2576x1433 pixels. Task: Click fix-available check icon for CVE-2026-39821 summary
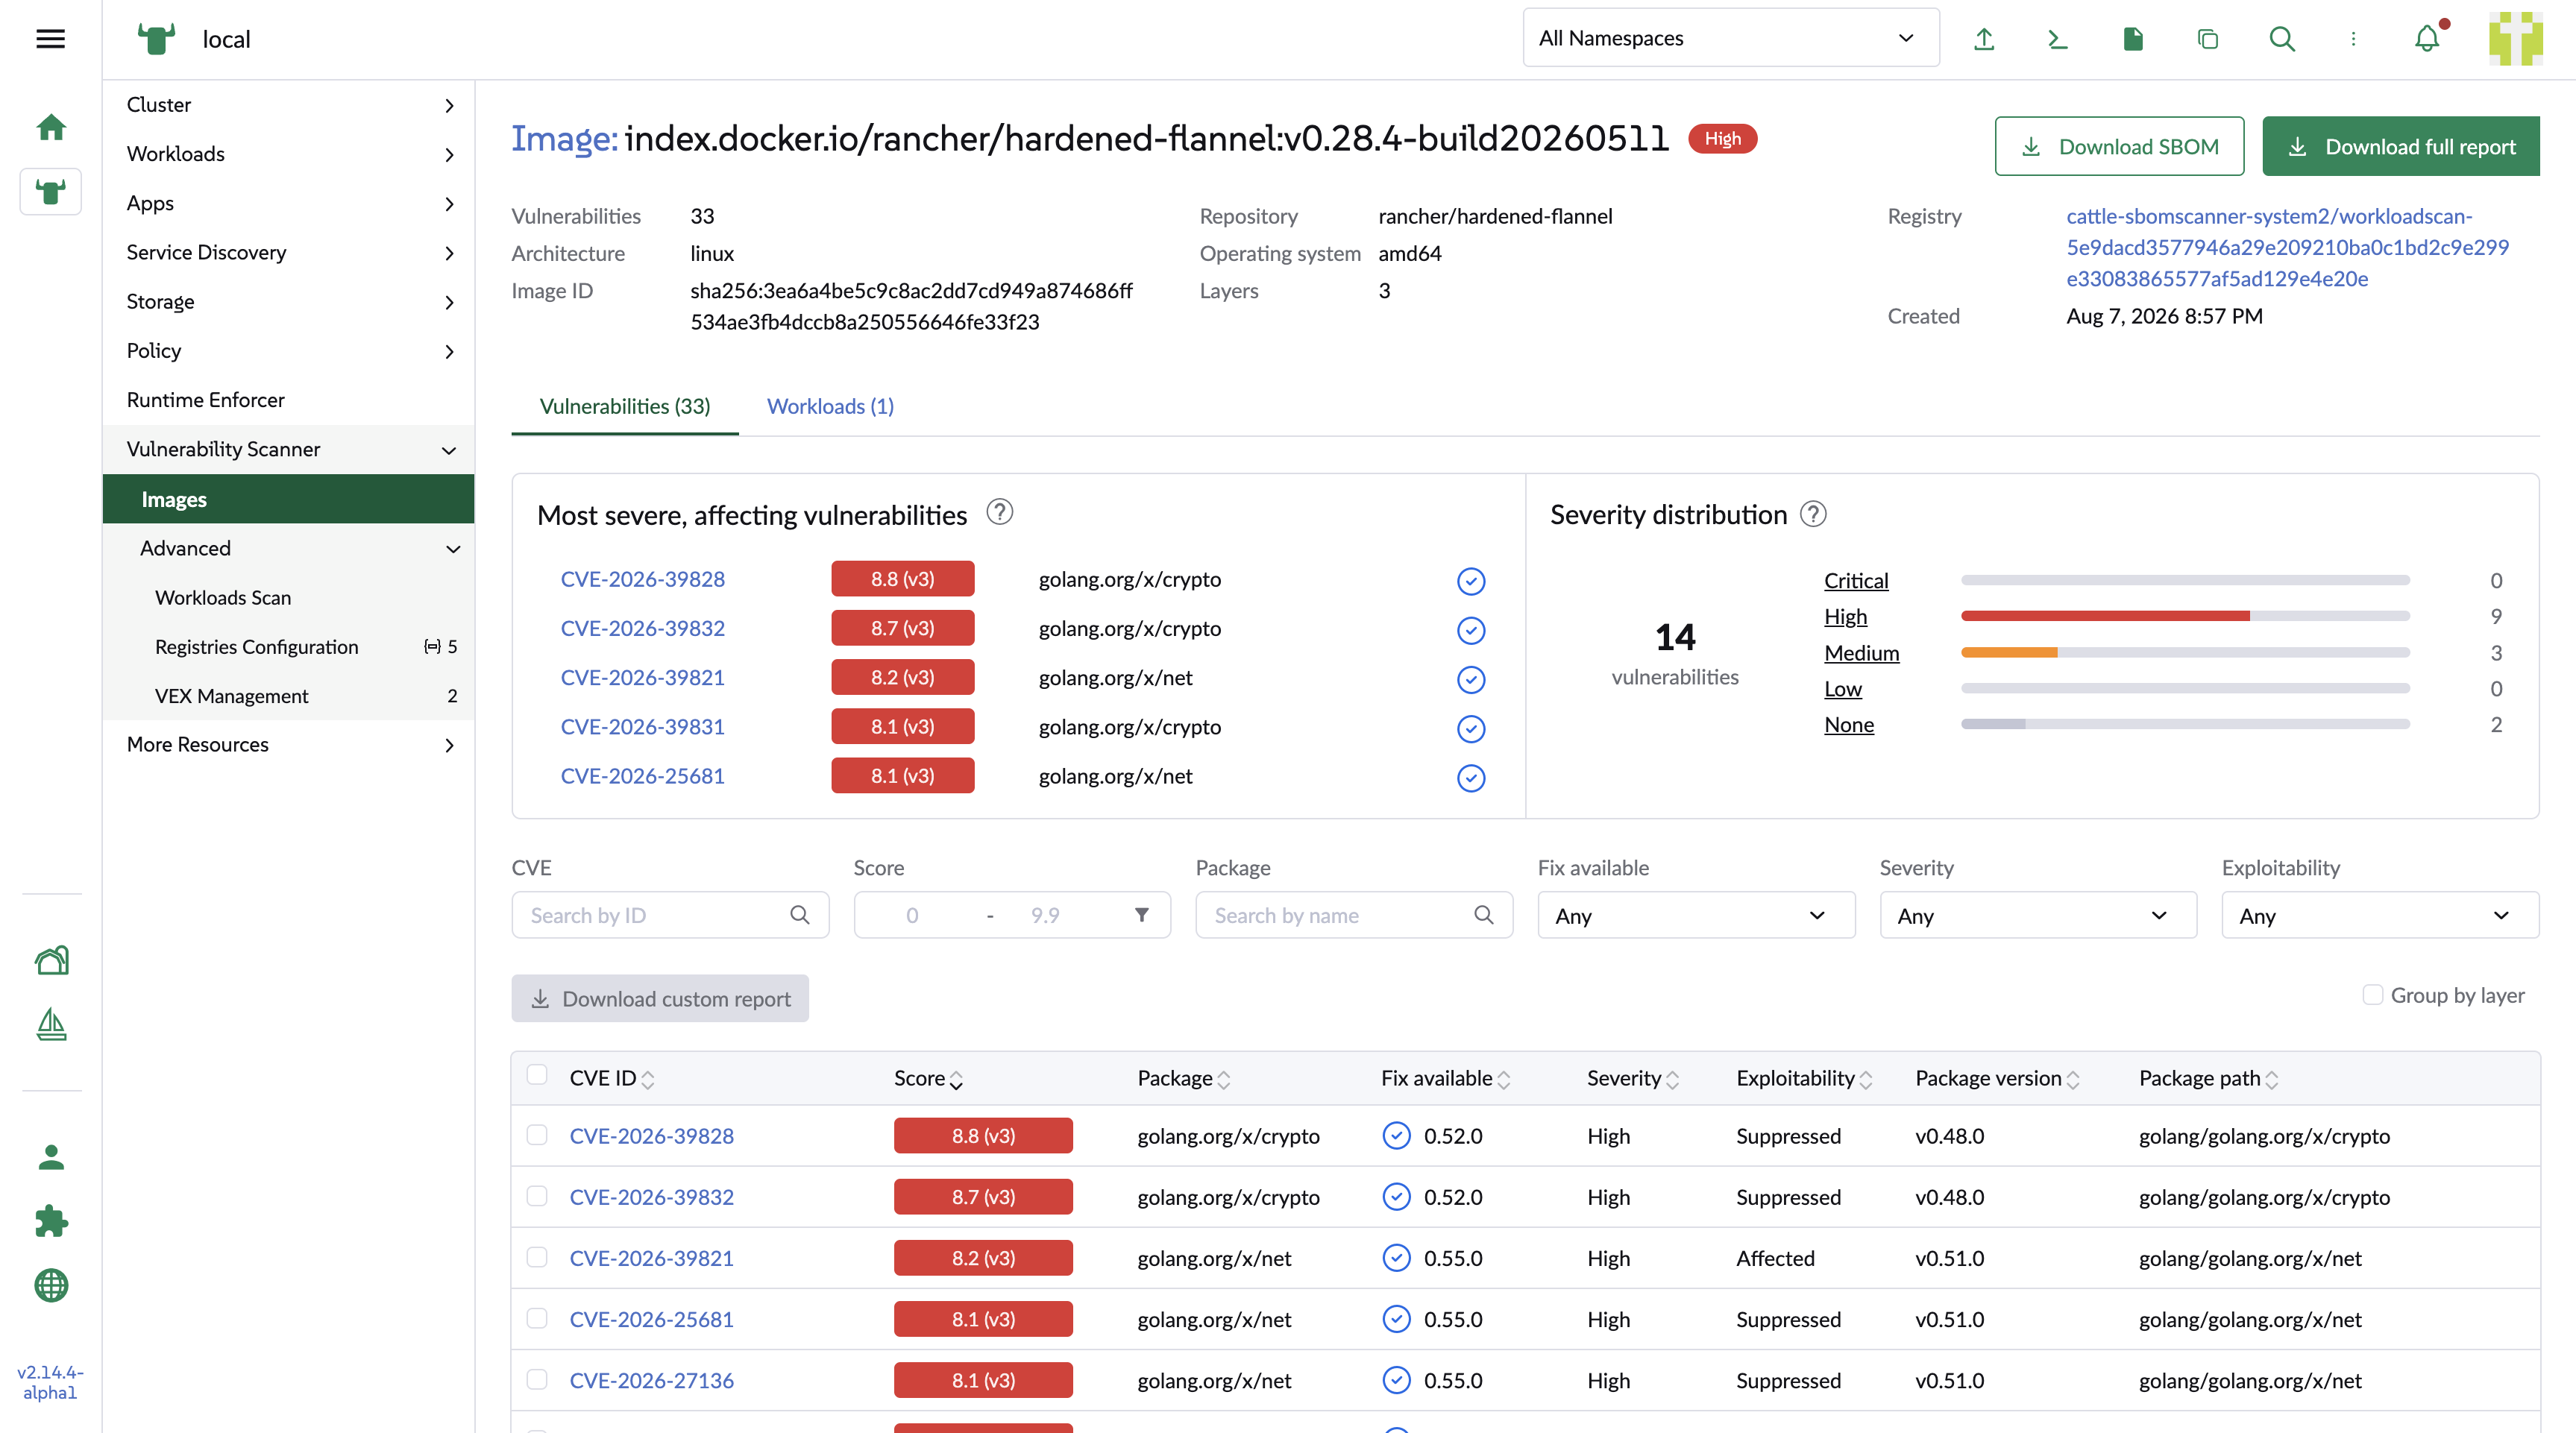[x=1470, y=679]
